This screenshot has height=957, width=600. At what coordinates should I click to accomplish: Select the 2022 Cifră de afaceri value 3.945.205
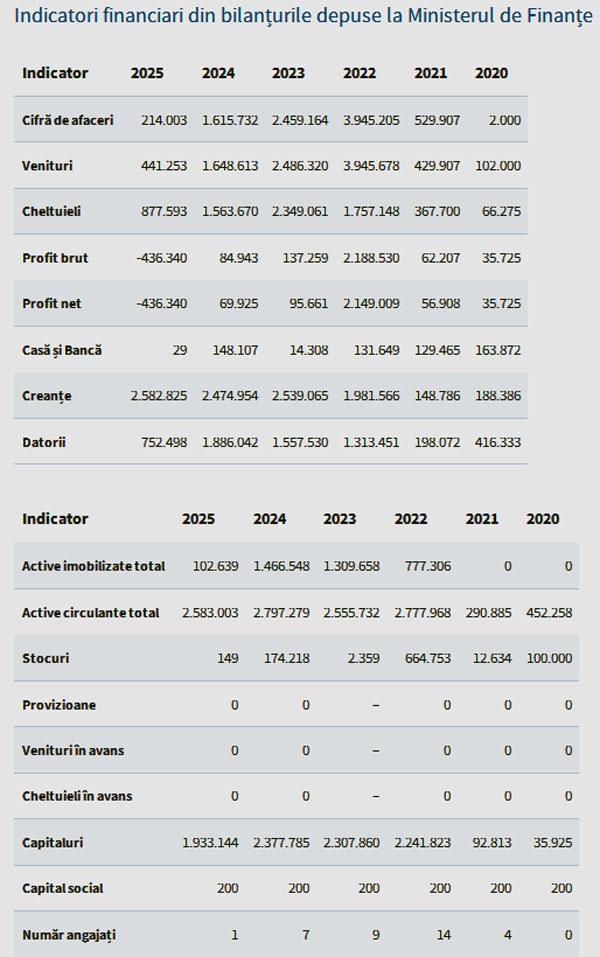(x=371, y=120)
